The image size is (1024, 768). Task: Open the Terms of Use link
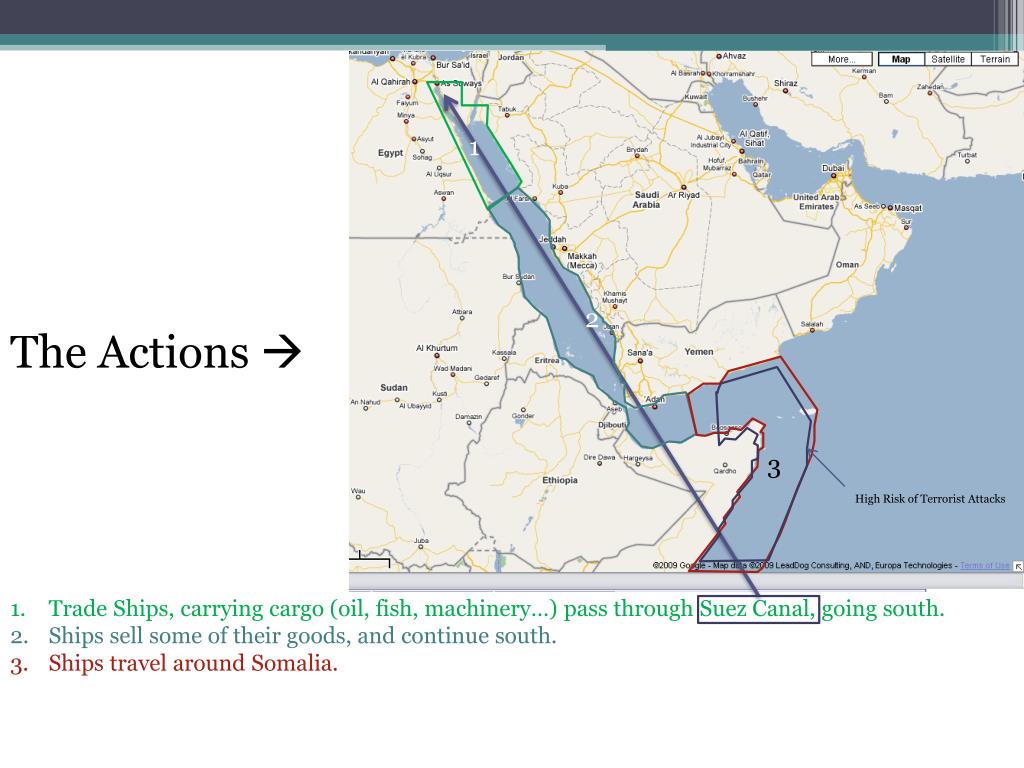(985, 566)
